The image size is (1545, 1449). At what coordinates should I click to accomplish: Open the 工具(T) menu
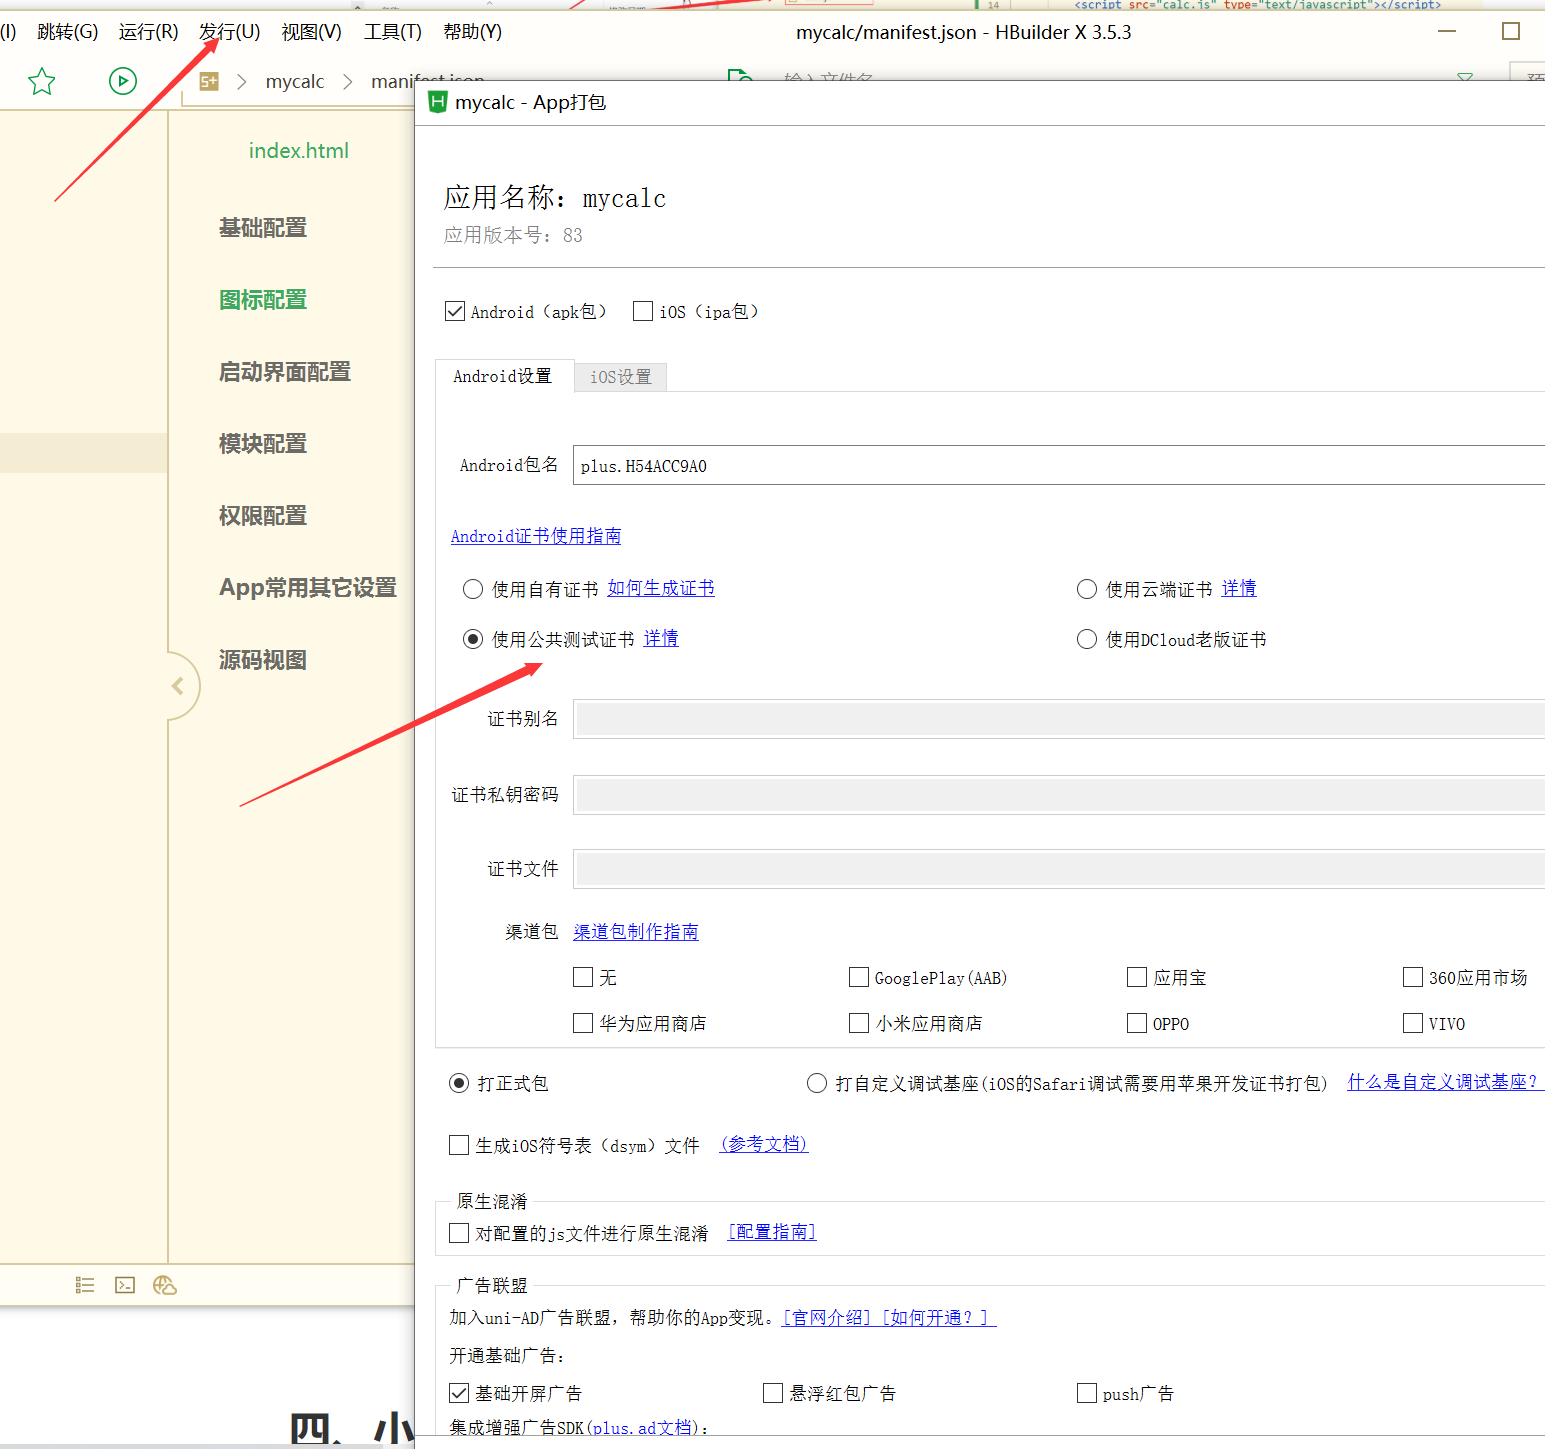point(393,32)
